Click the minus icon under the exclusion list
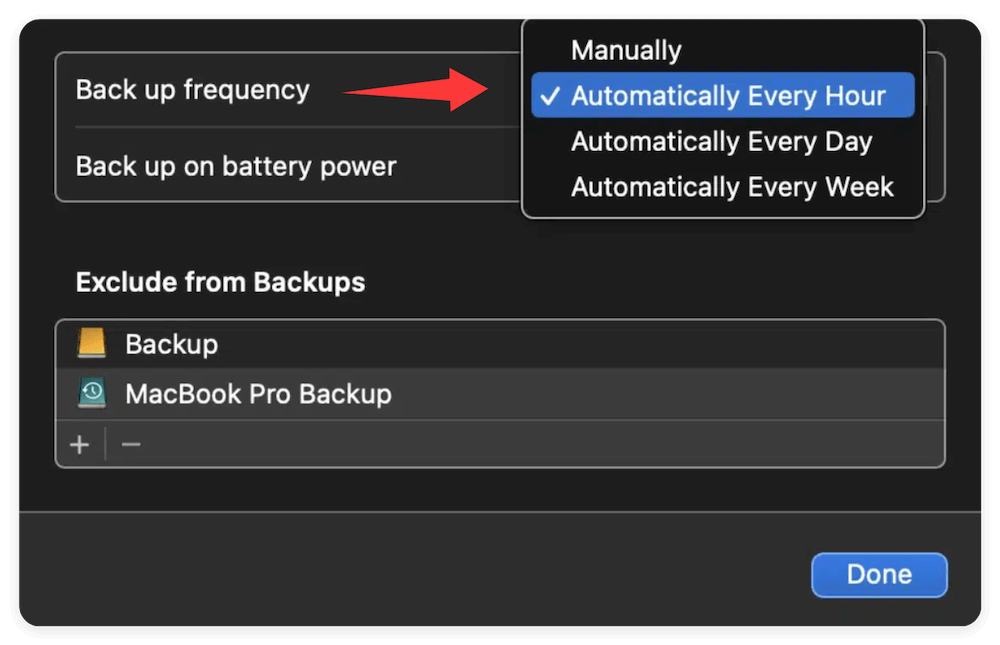 point(129,443)
